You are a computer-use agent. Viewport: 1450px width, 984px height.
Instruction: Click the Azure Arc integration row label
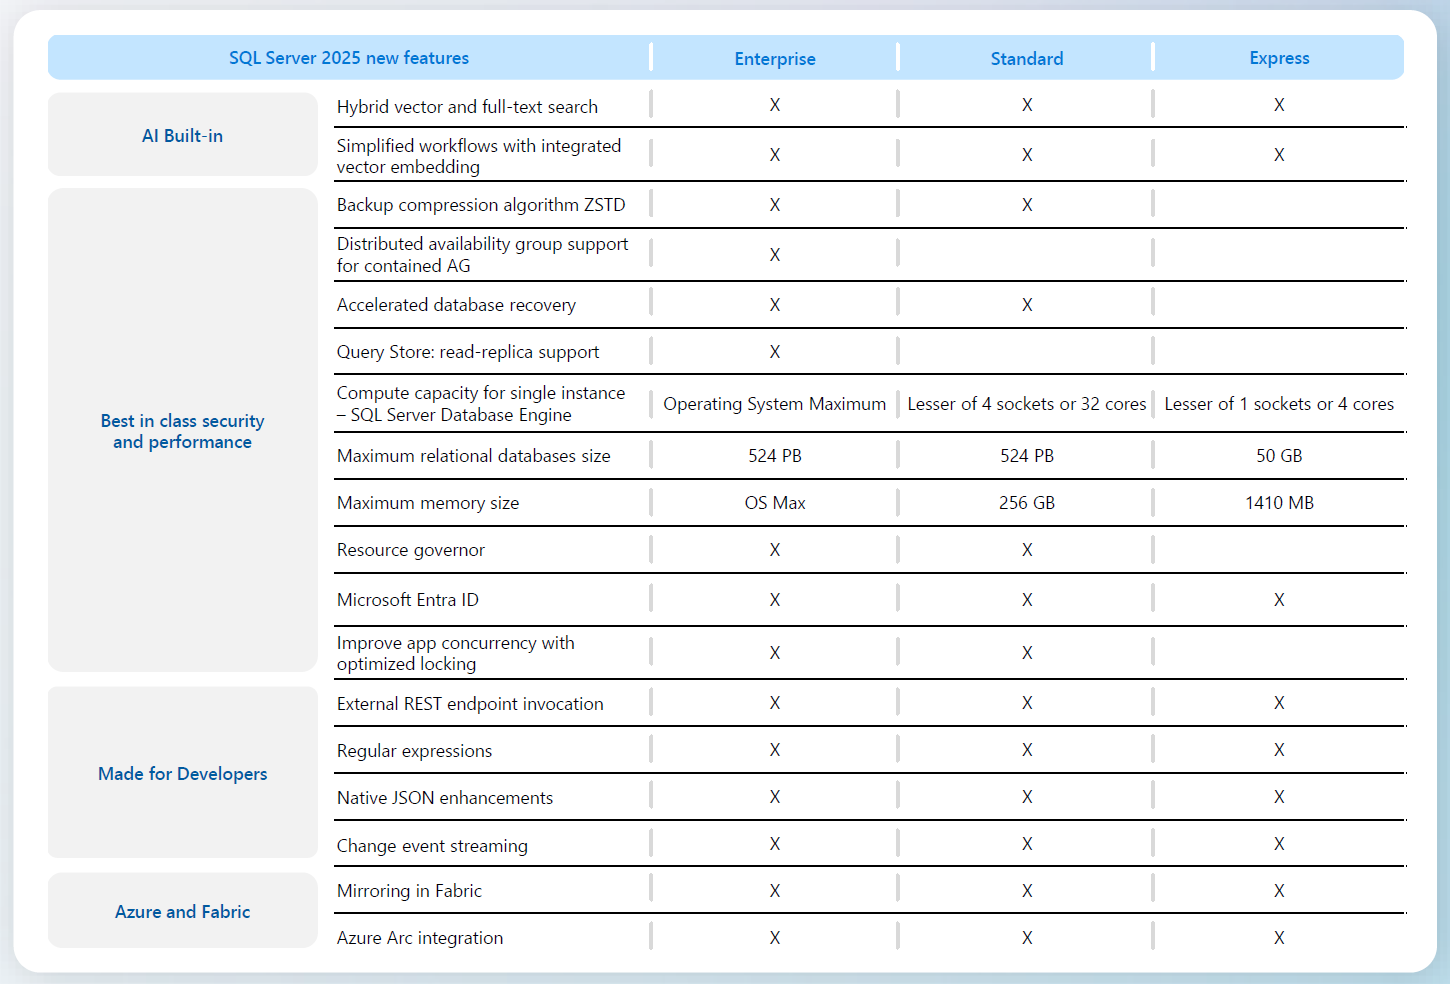point(419,938)
